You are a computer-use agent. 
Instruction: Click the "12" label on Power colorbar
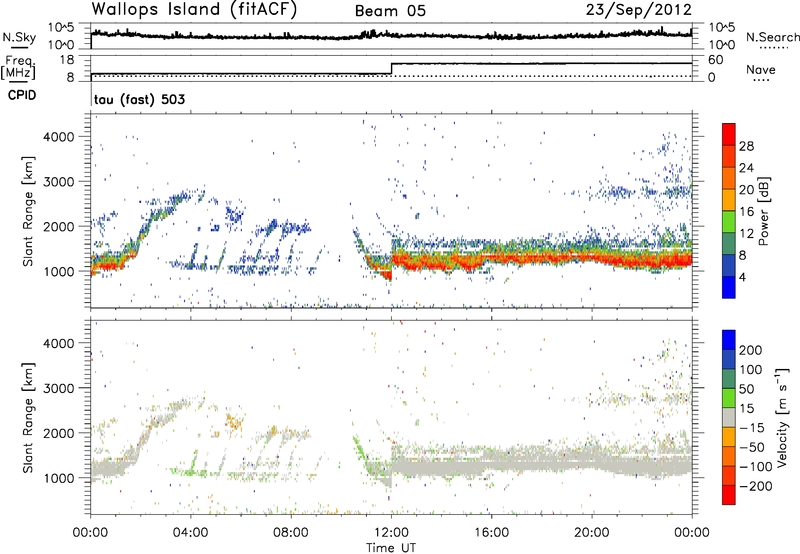[x=746, y=233]
